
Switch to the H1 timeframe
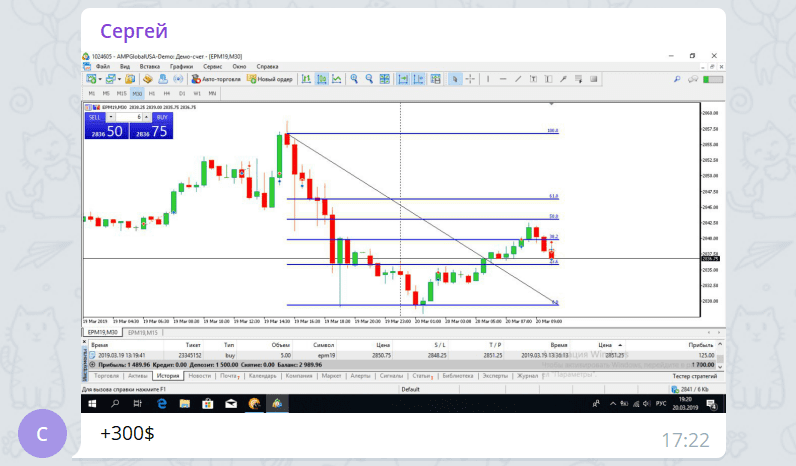click(x=152, y=93)
